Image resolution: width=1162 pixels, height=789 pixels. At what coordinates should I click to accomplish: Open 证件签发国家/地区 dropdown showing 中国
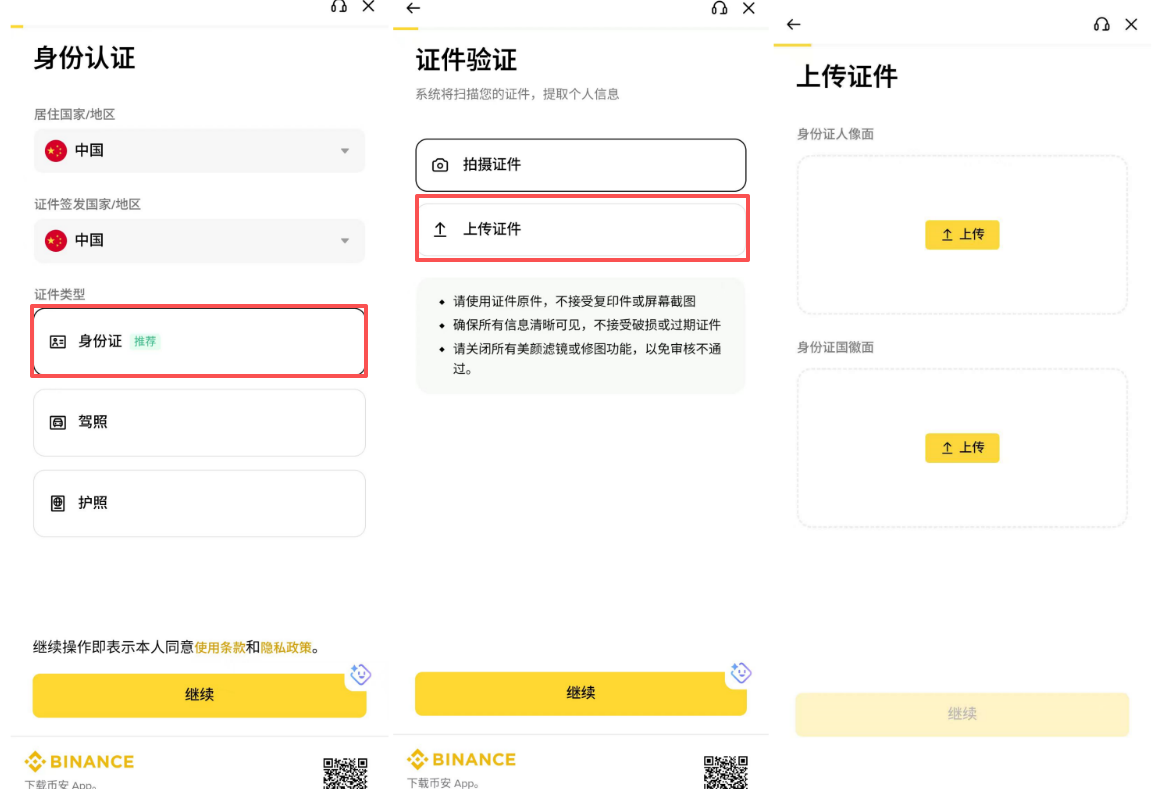199,241
